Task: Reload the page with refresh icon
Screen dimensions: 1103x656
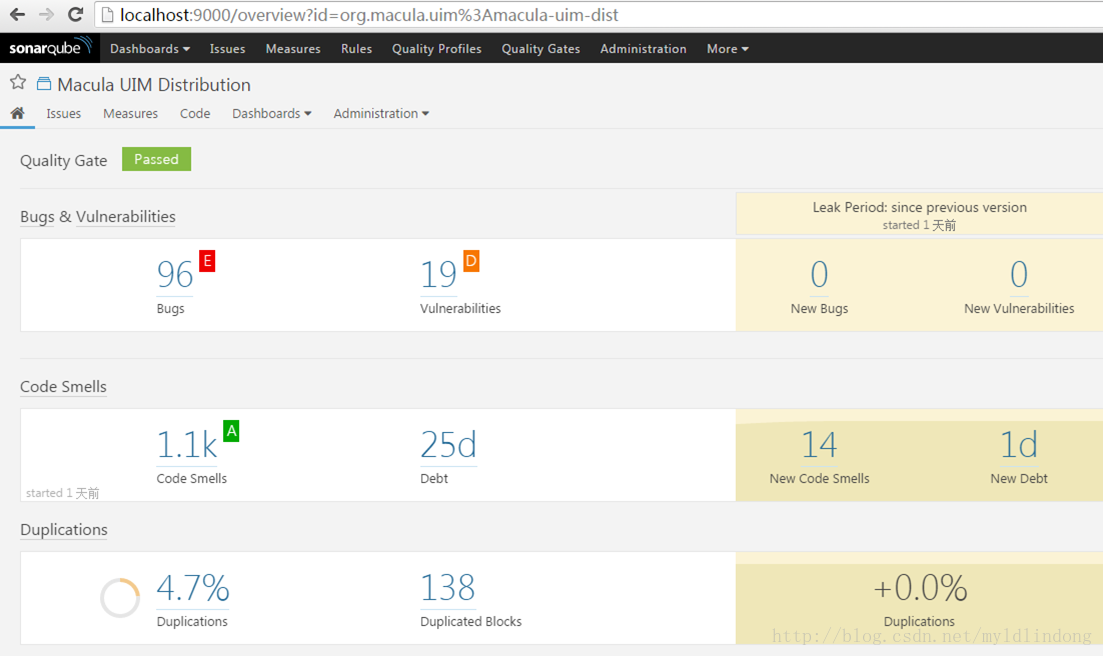Action: 75,14
